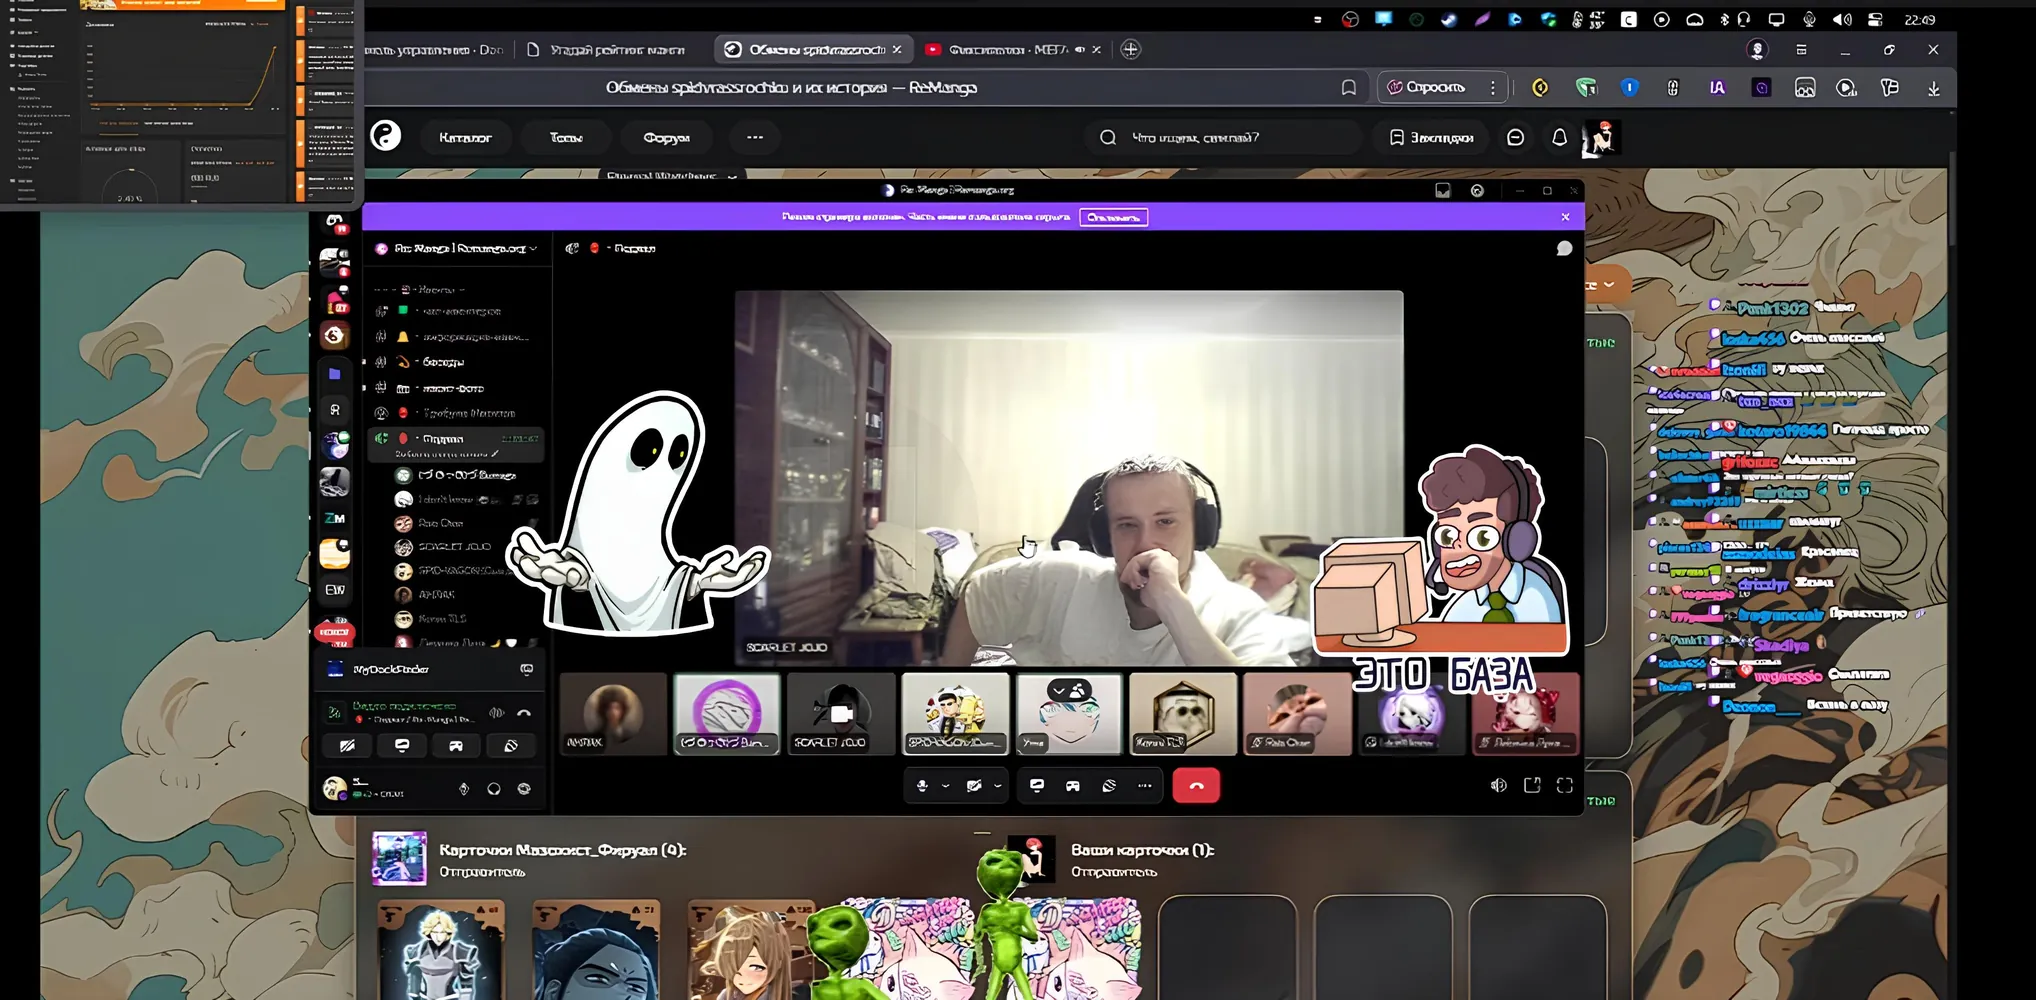This screenshot has width=2036, height=1000.
Task: Click the call volume speaker icon
Action: [x=1498, y=786]
